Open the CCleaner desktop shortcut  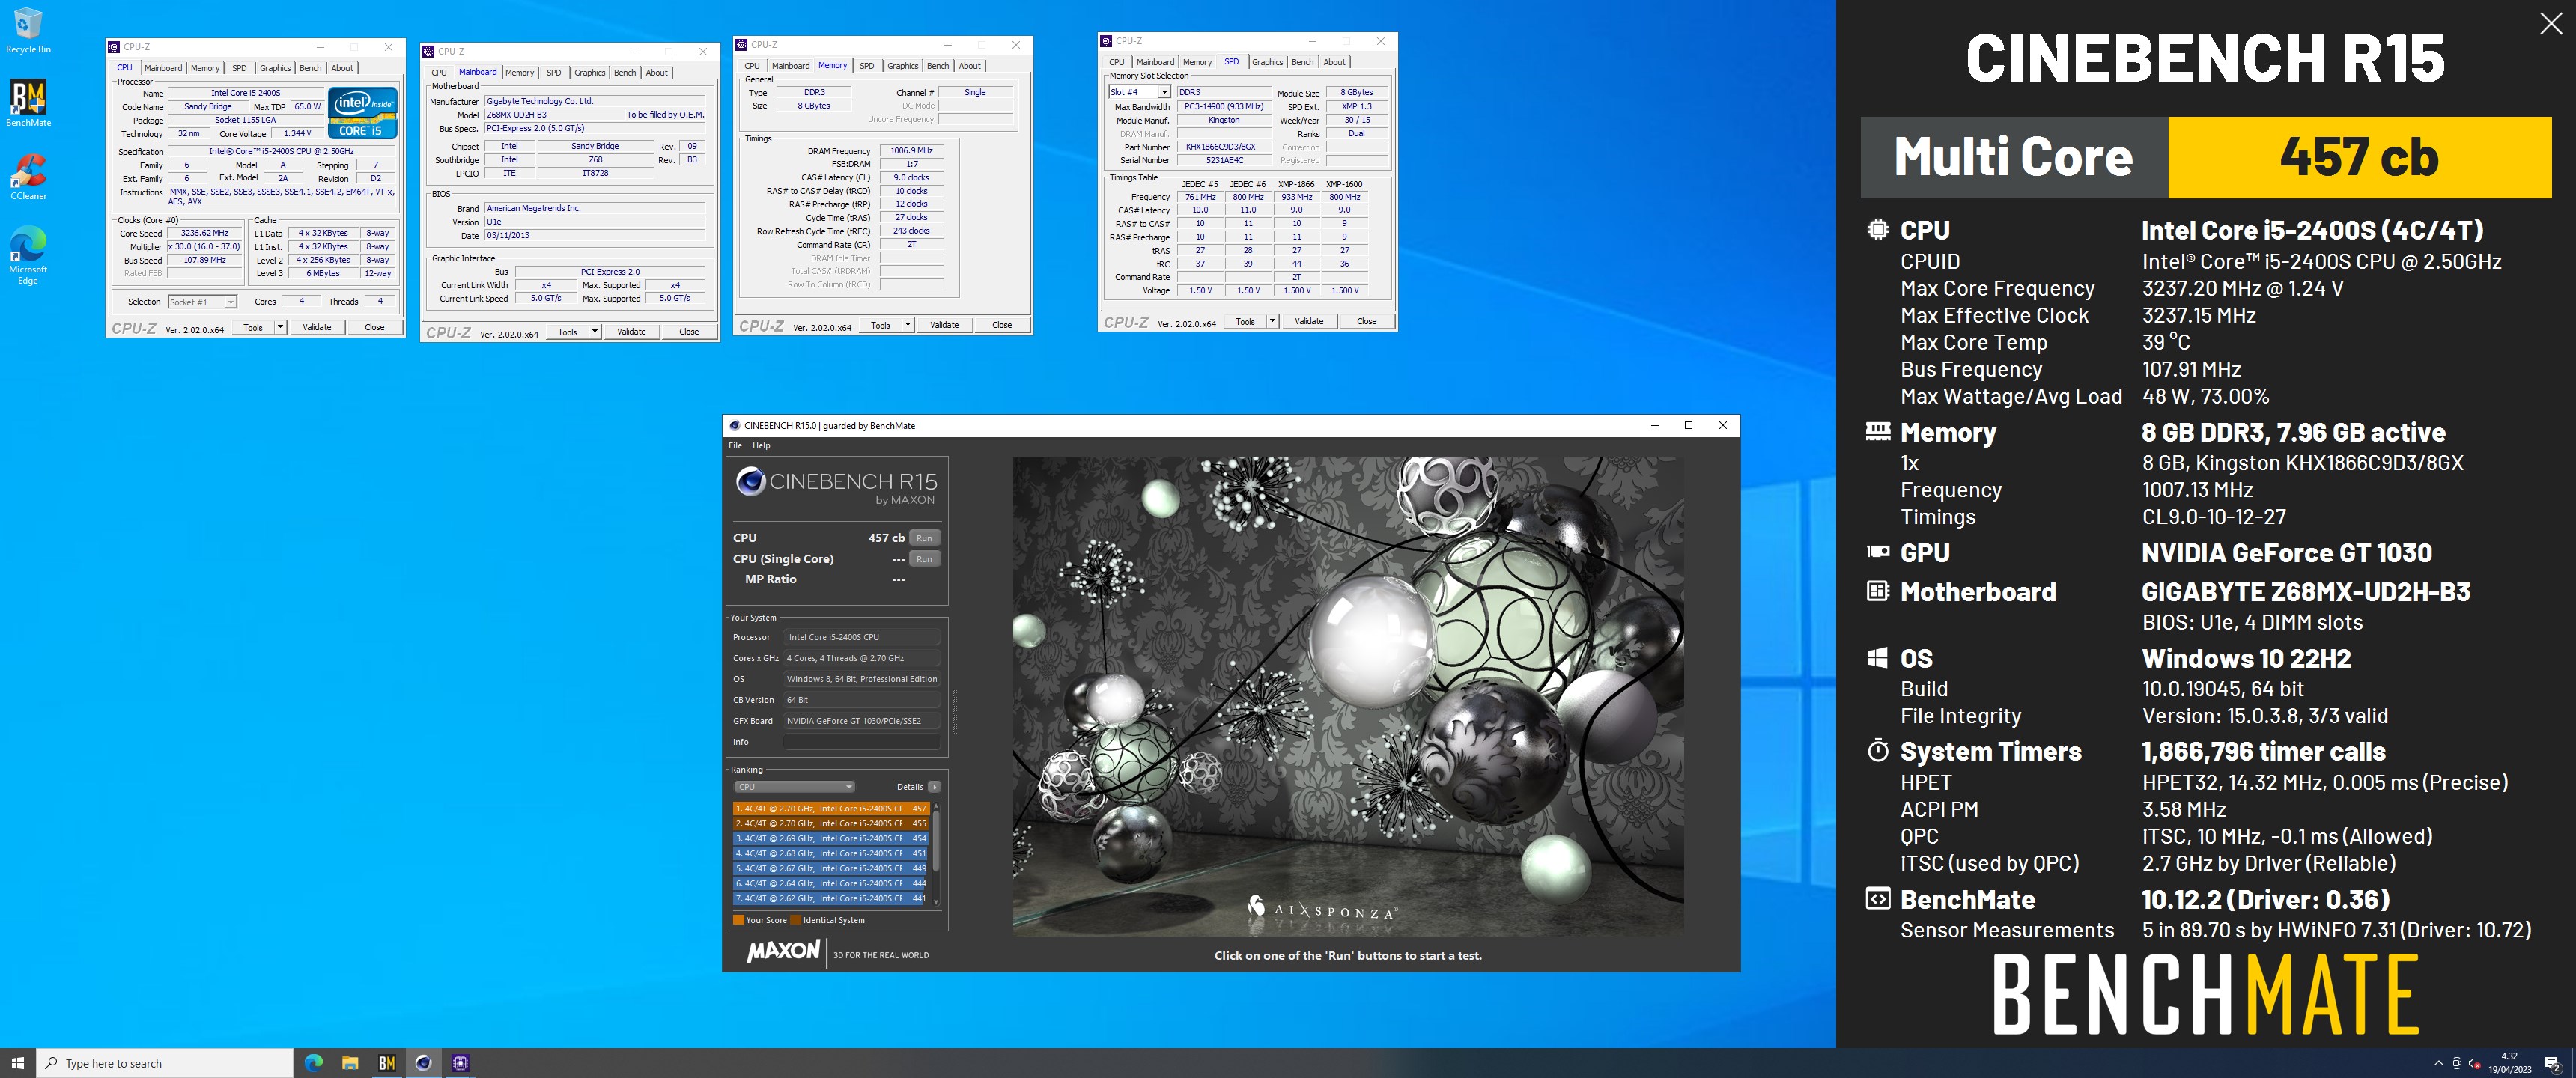coord(28,177)
